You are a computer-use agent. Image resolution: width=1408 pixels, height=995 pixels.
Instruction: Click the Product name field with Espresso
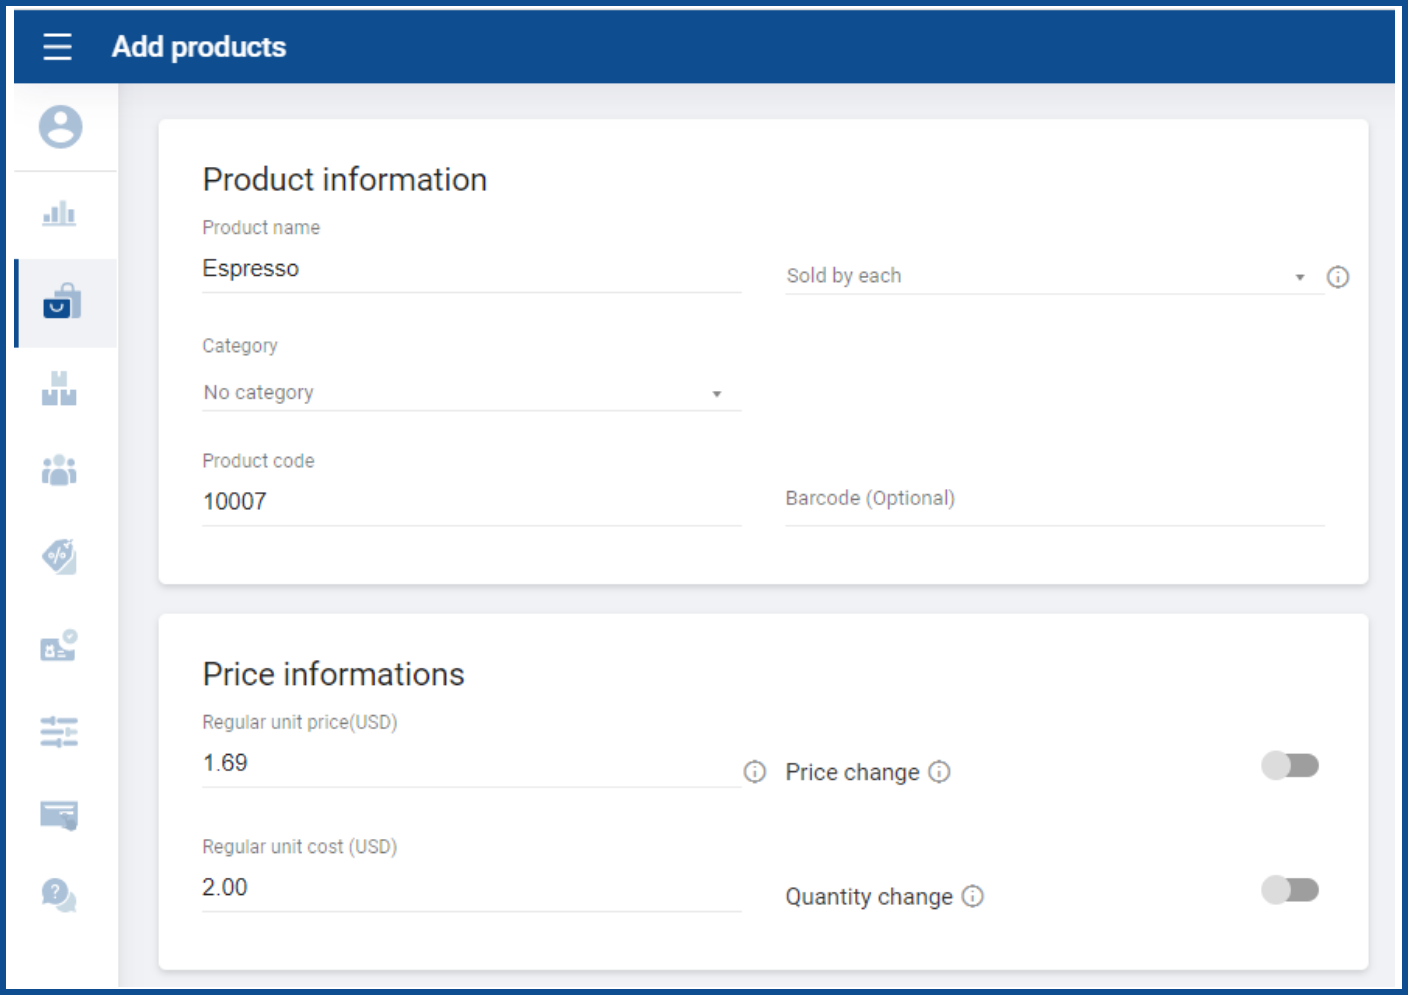(x=470, y=269)
